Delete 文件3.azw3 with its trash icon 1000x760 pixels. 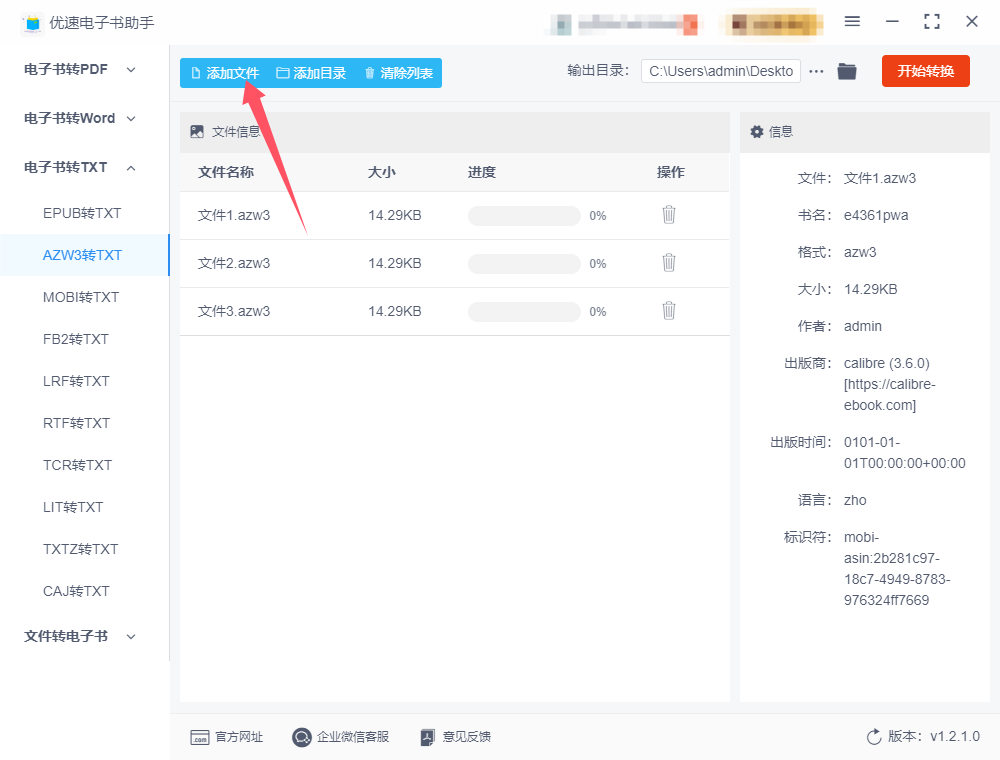668,311
